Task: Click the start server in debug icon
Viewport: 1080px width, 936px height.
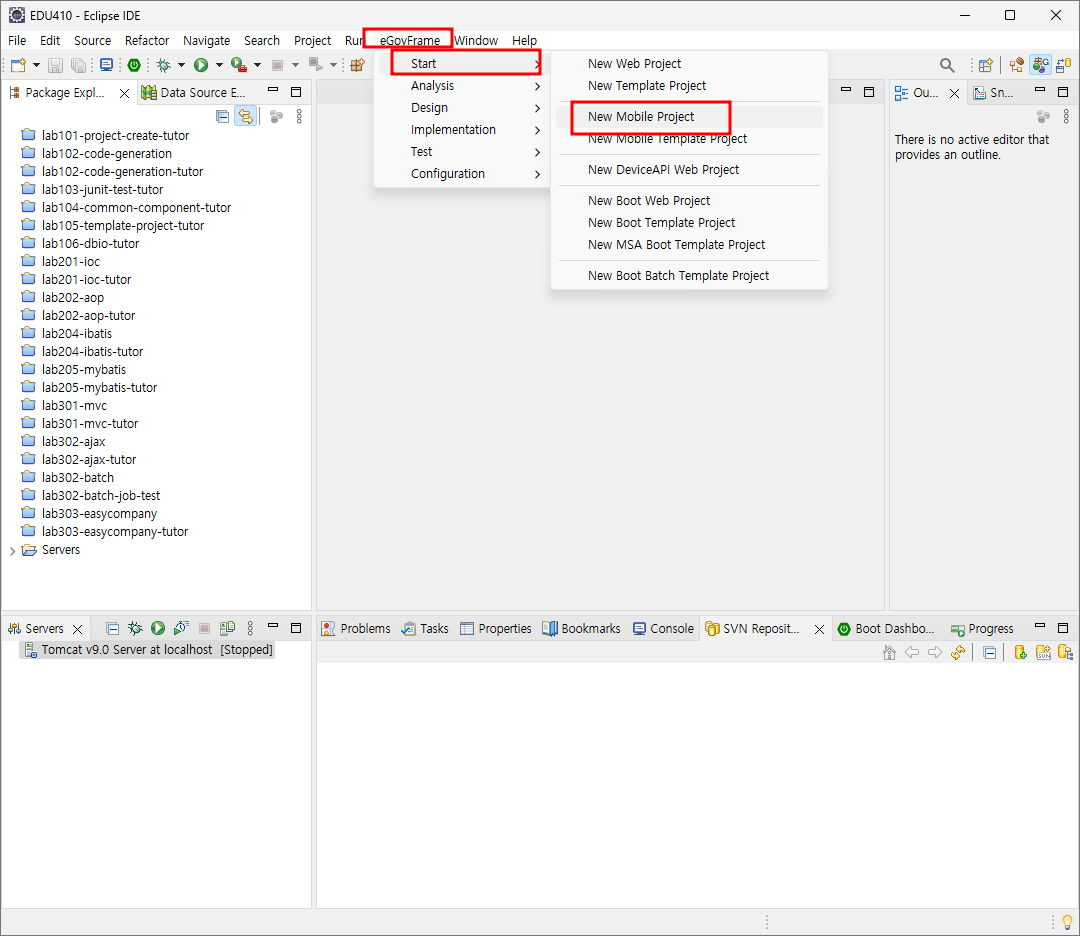Action: pos(135,628)
